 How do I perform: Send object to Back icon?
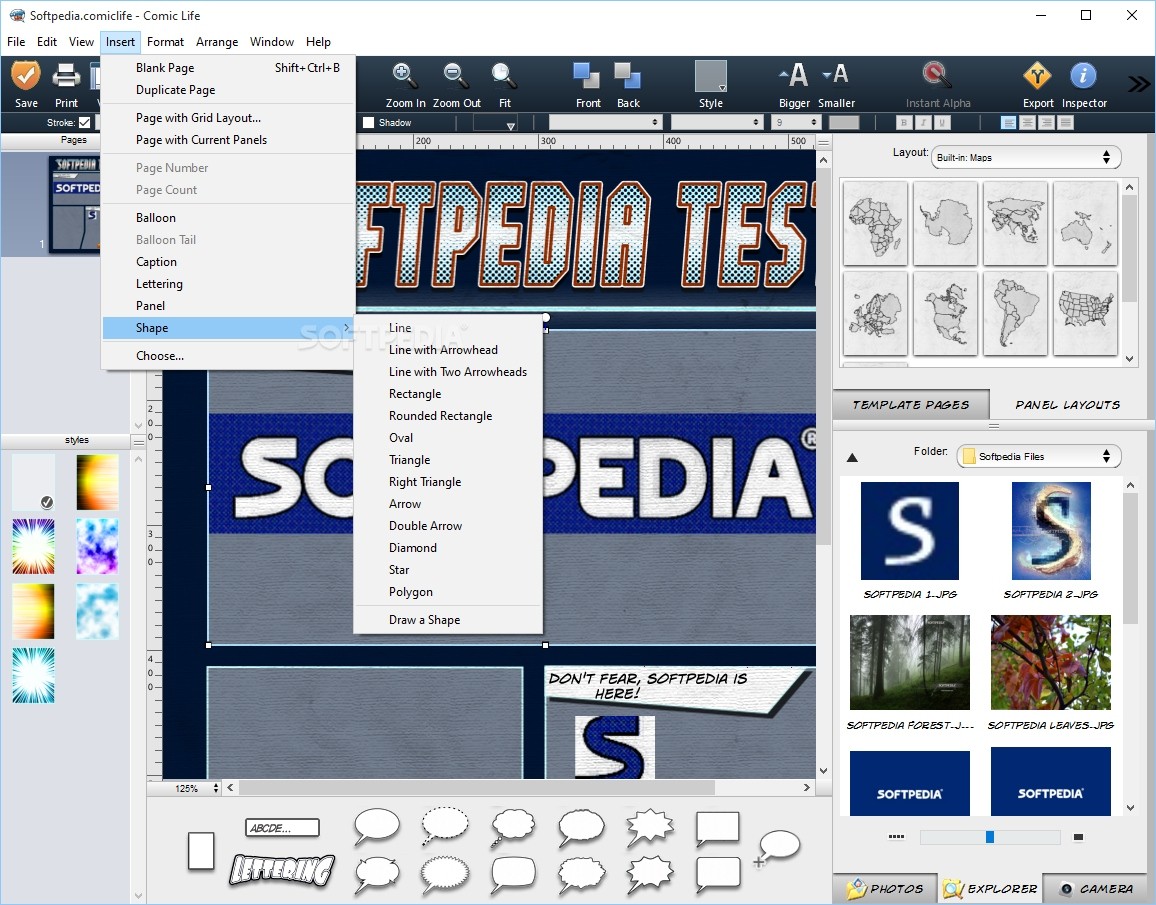pyautogui.click(x=628, y=76)
